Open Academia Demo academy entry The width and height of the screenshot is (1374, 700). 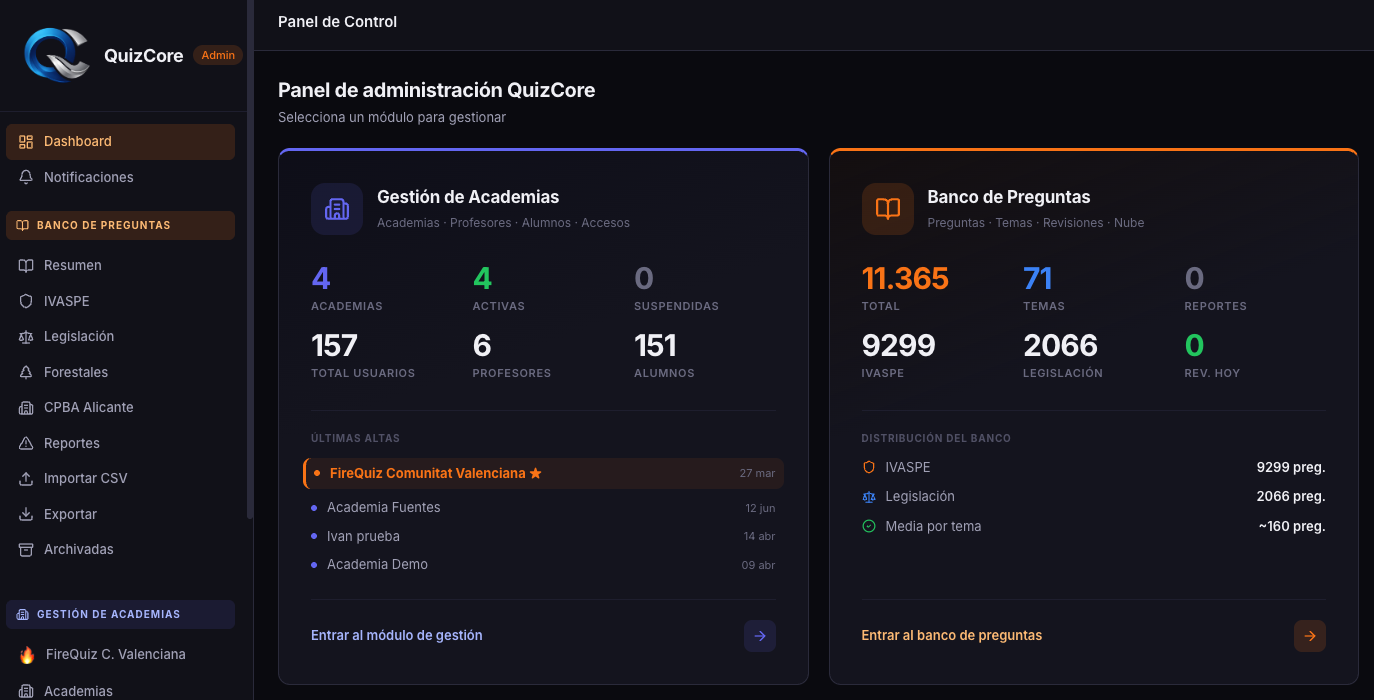(543, 565)
